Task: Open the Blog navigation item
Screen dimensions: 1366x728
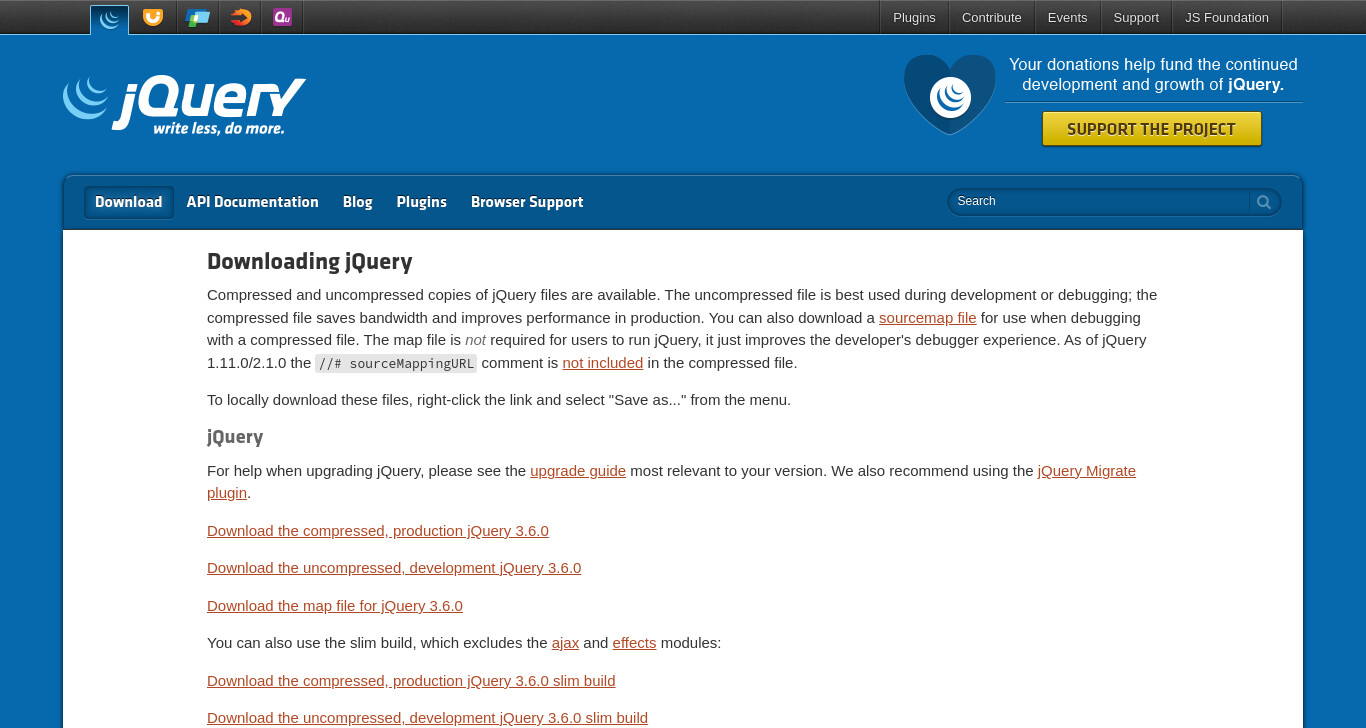Action: click(358, 202)
